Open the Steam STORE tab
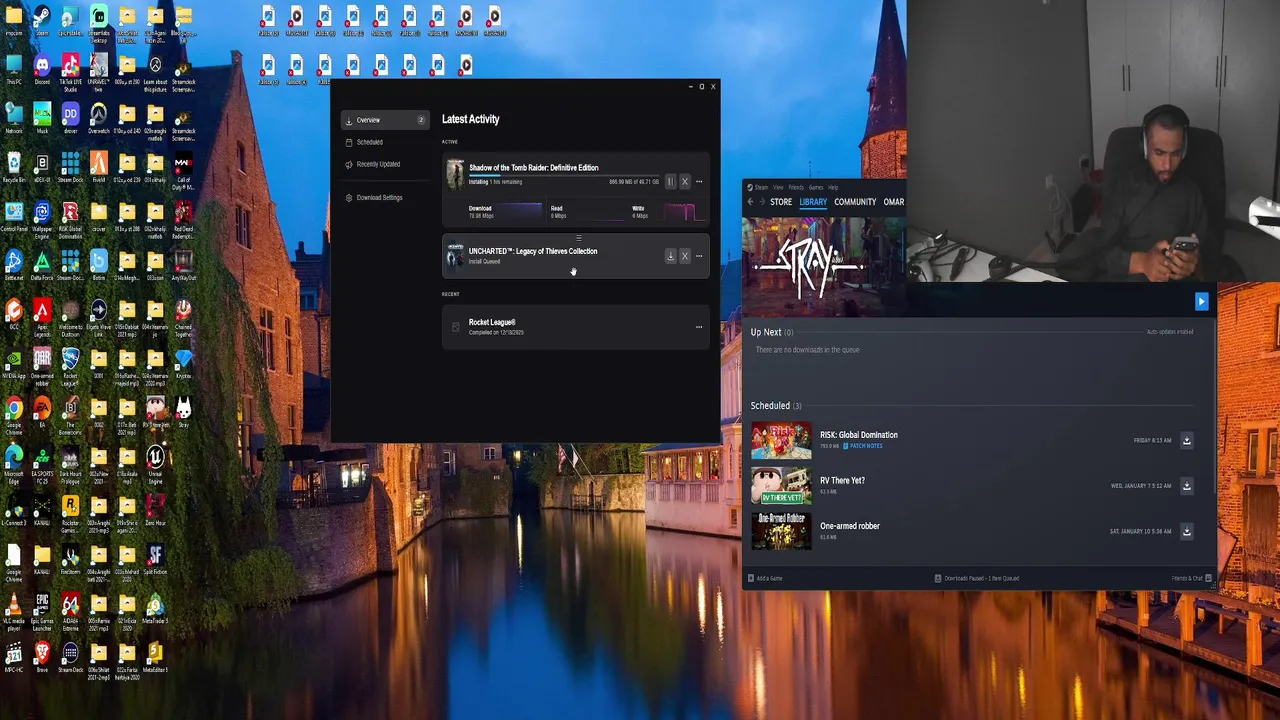This screenshot has height=720, width=1280. point(781,202)
